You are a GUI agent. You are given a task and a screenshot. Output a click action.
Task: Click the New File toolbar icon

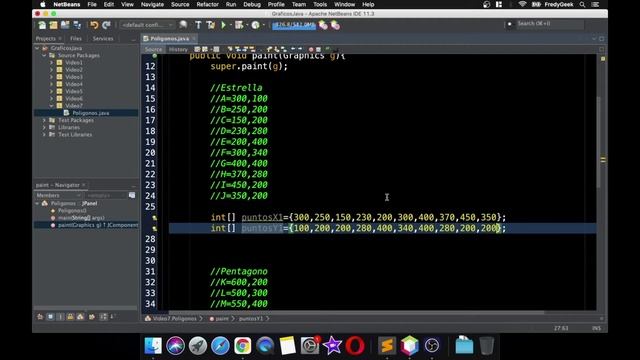click(42, 25)
